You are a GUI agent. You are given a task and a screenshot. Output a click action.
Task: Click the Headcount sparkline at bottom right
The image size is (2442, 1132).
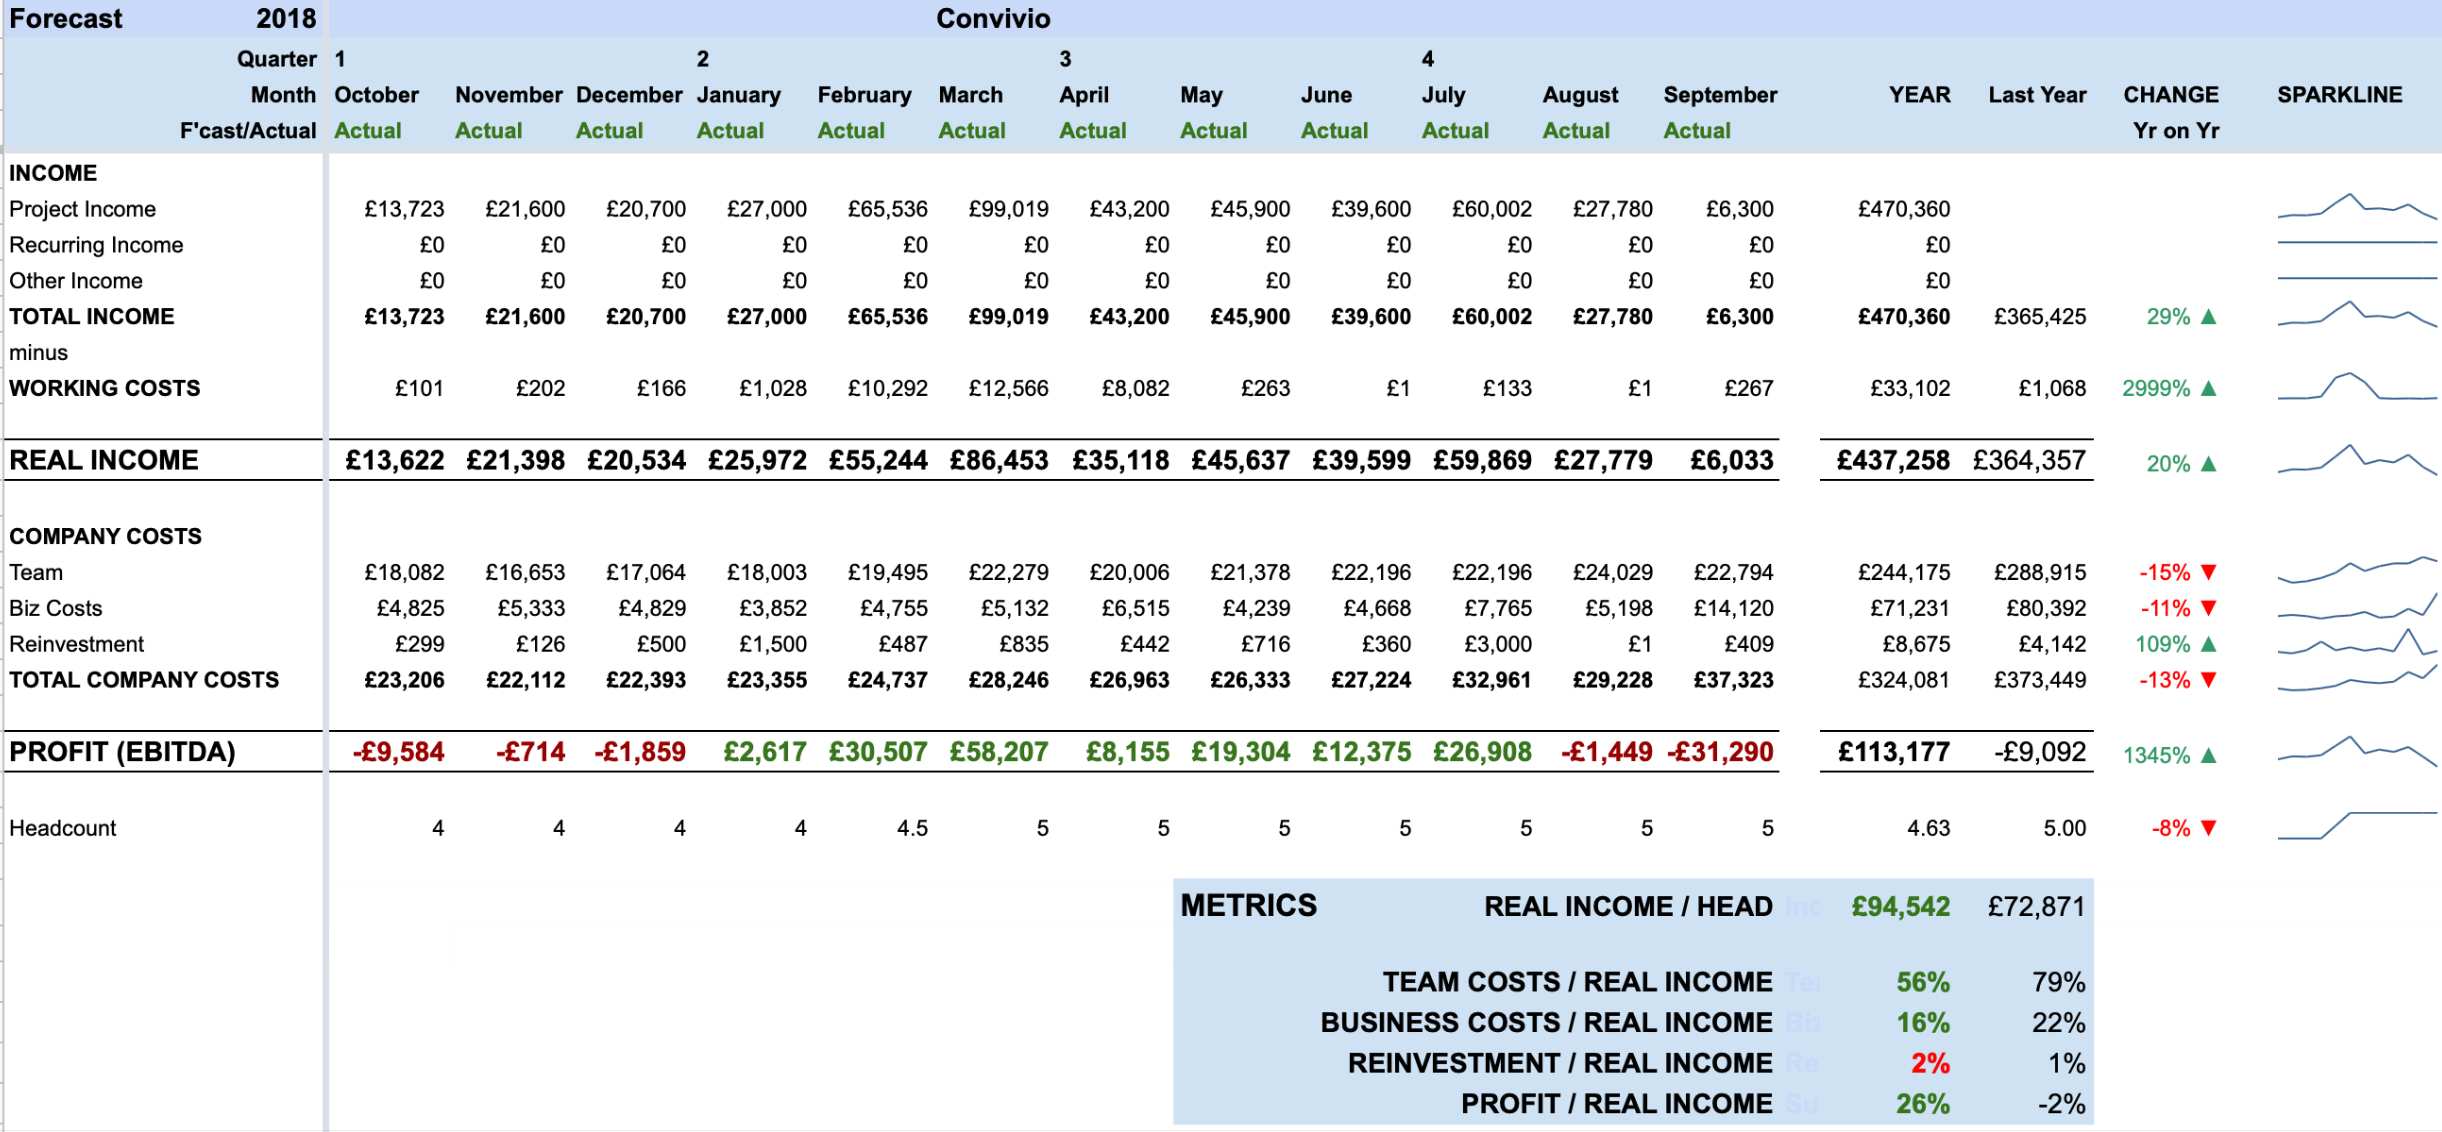point(2357,827)
